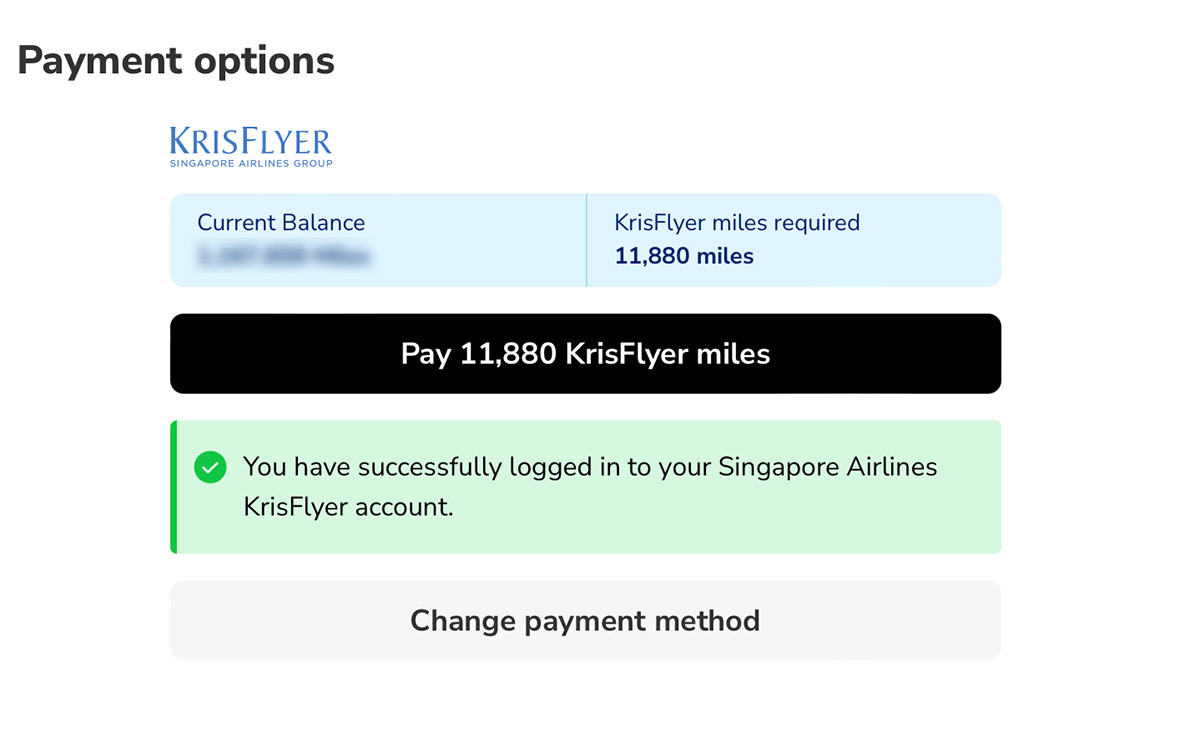Click the KrisFlyer miles required label
This screenshot has width=1200, height=734.
pos(737,223)
